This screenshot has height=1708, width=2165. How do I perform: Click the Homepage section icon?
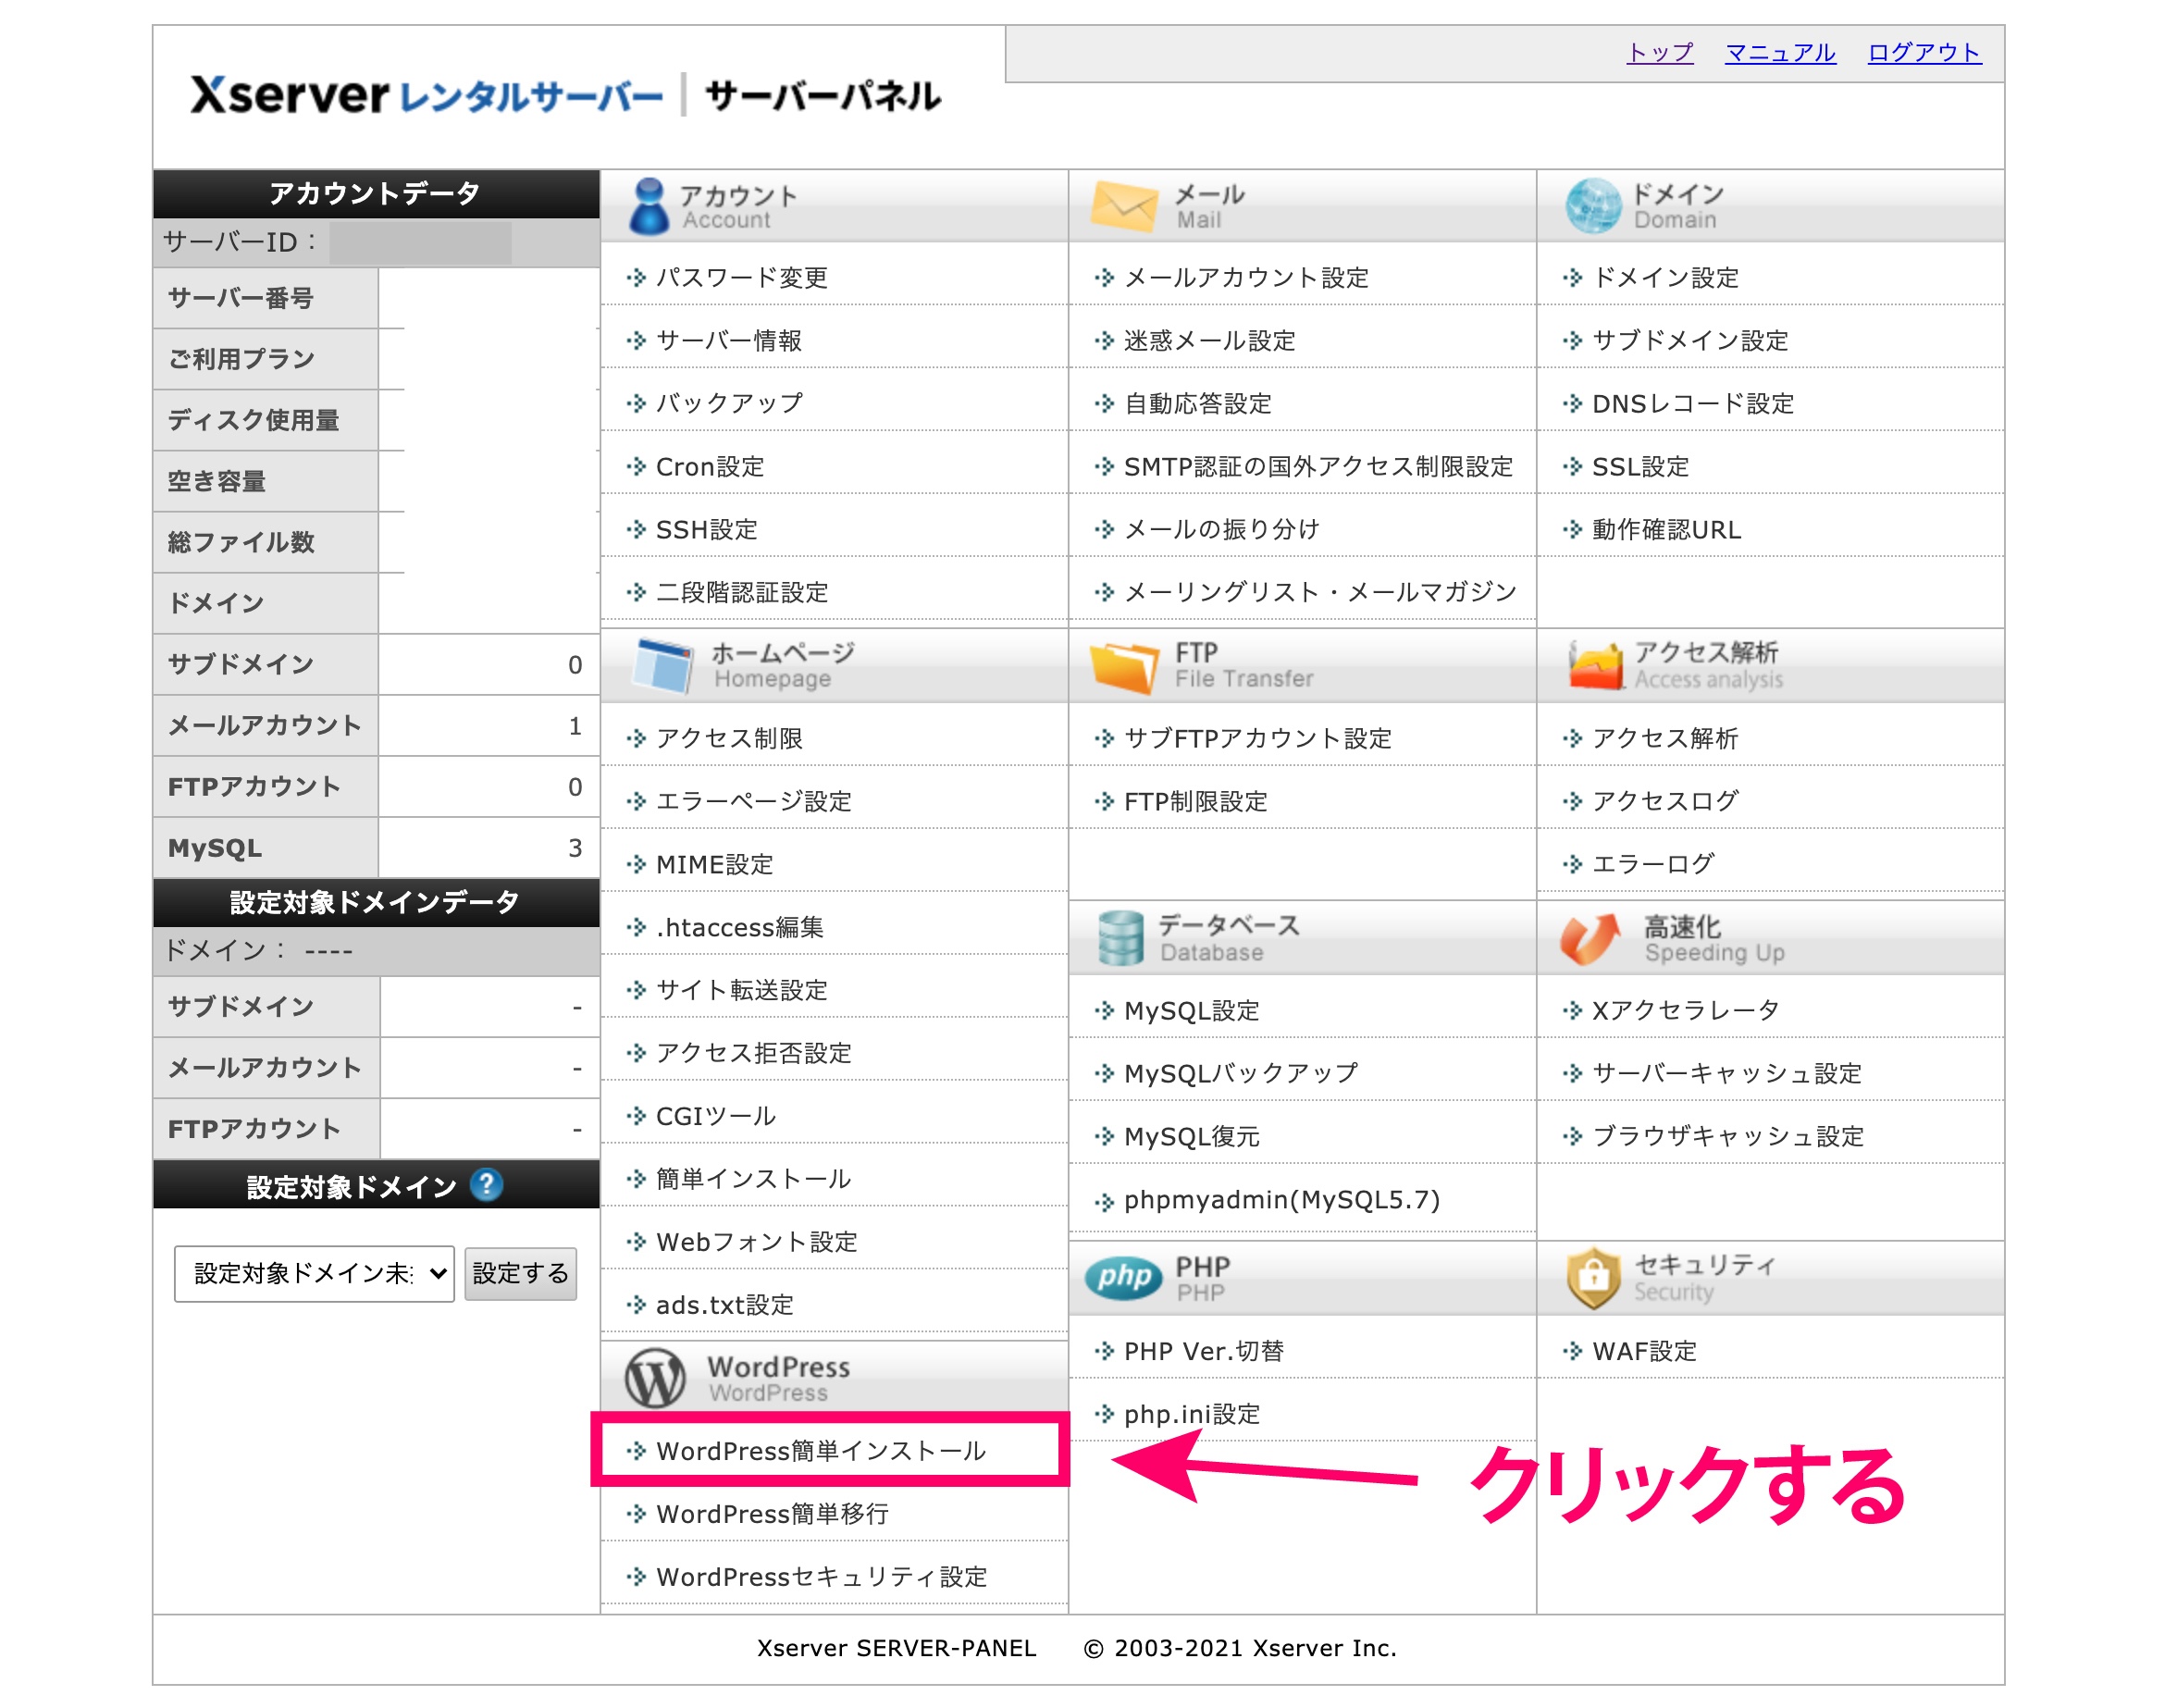click(662, 665)
